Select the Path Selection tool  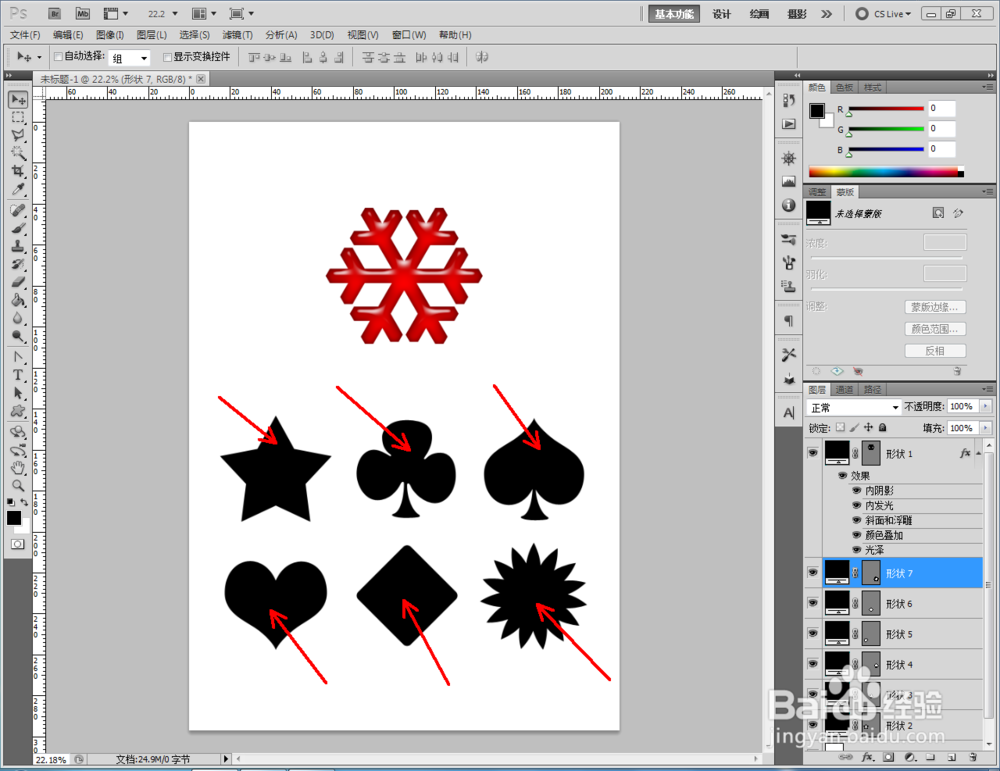pos(18,393)
